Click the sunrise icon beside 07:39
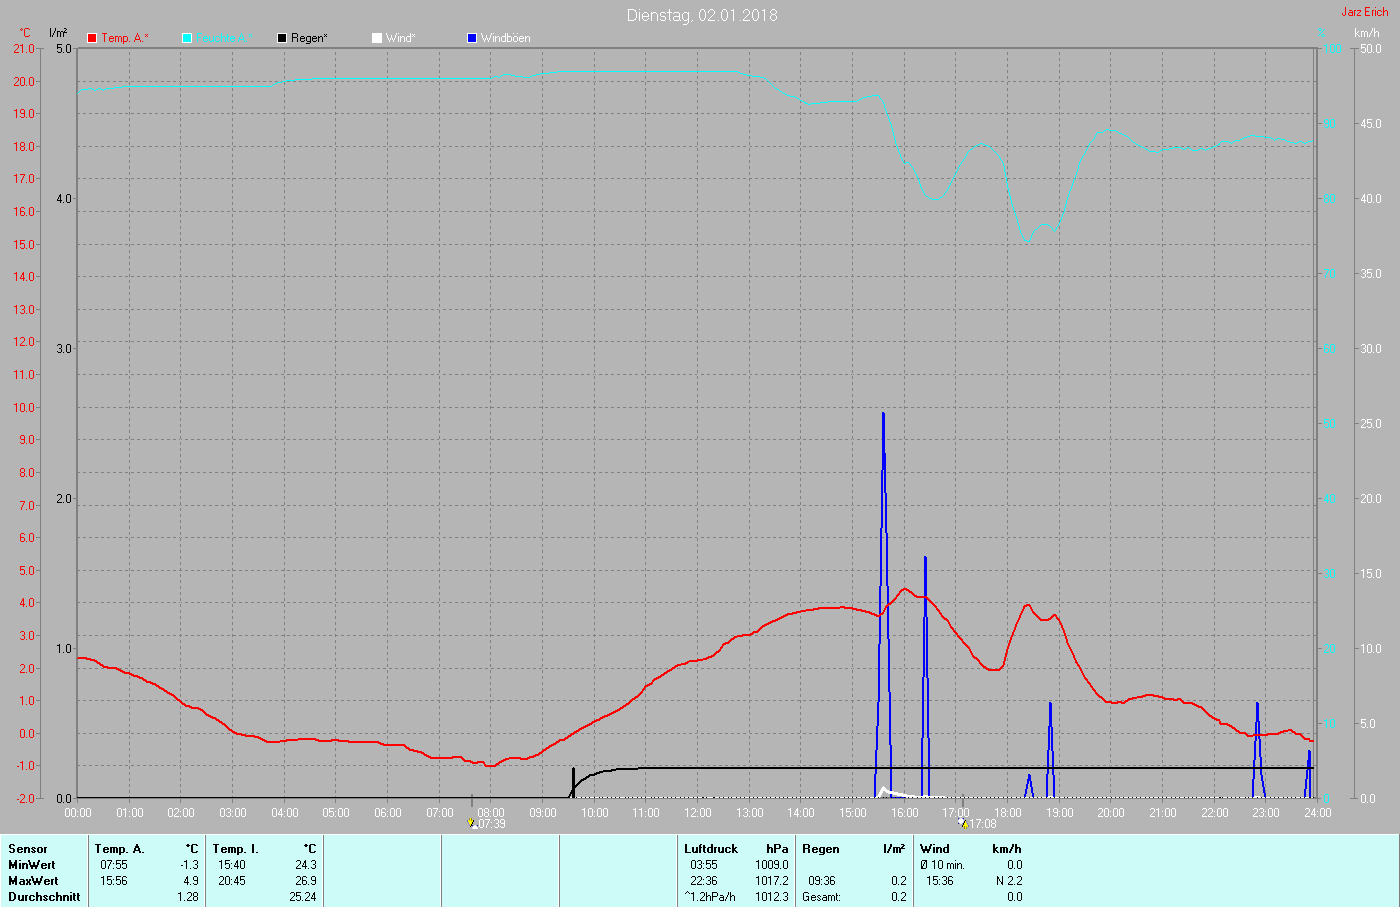The height and width of the screenshot is (907, 1400). [472, 824]
